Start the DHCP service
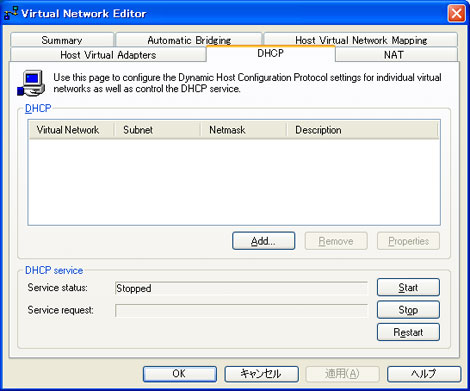This screenshot has width=470, height=391. click(x=408, y=287)
